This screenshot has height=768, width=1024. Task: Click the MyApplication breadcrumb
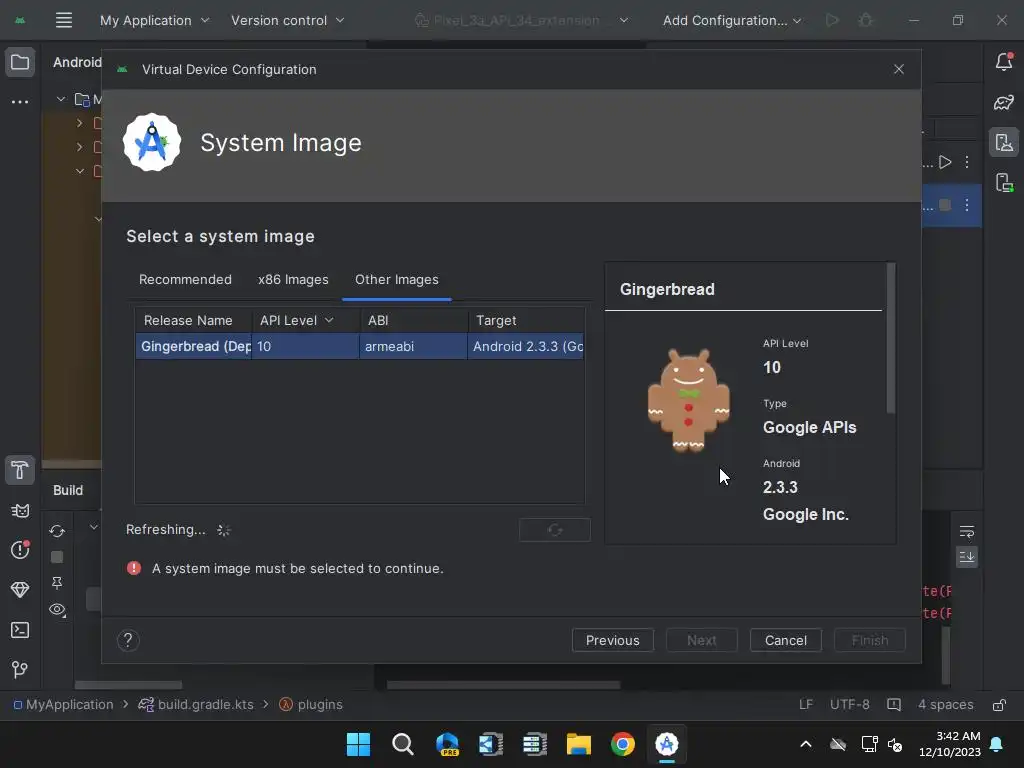(63, 705)
